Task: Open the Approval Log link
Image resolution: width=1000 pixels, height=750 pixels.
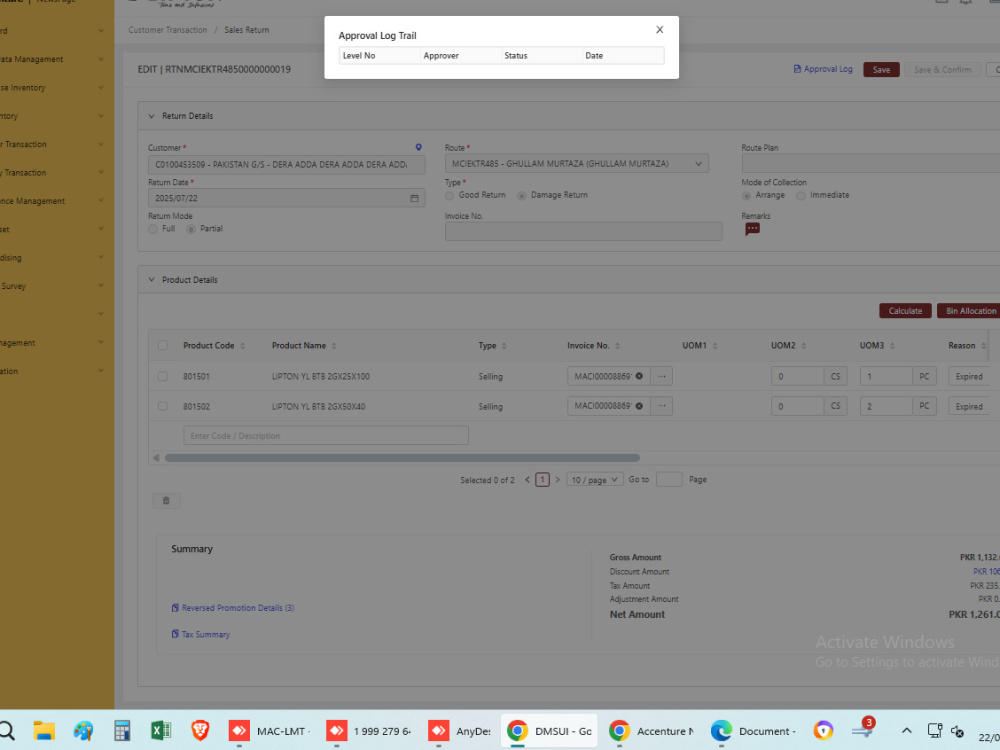Action: (823, 69)
